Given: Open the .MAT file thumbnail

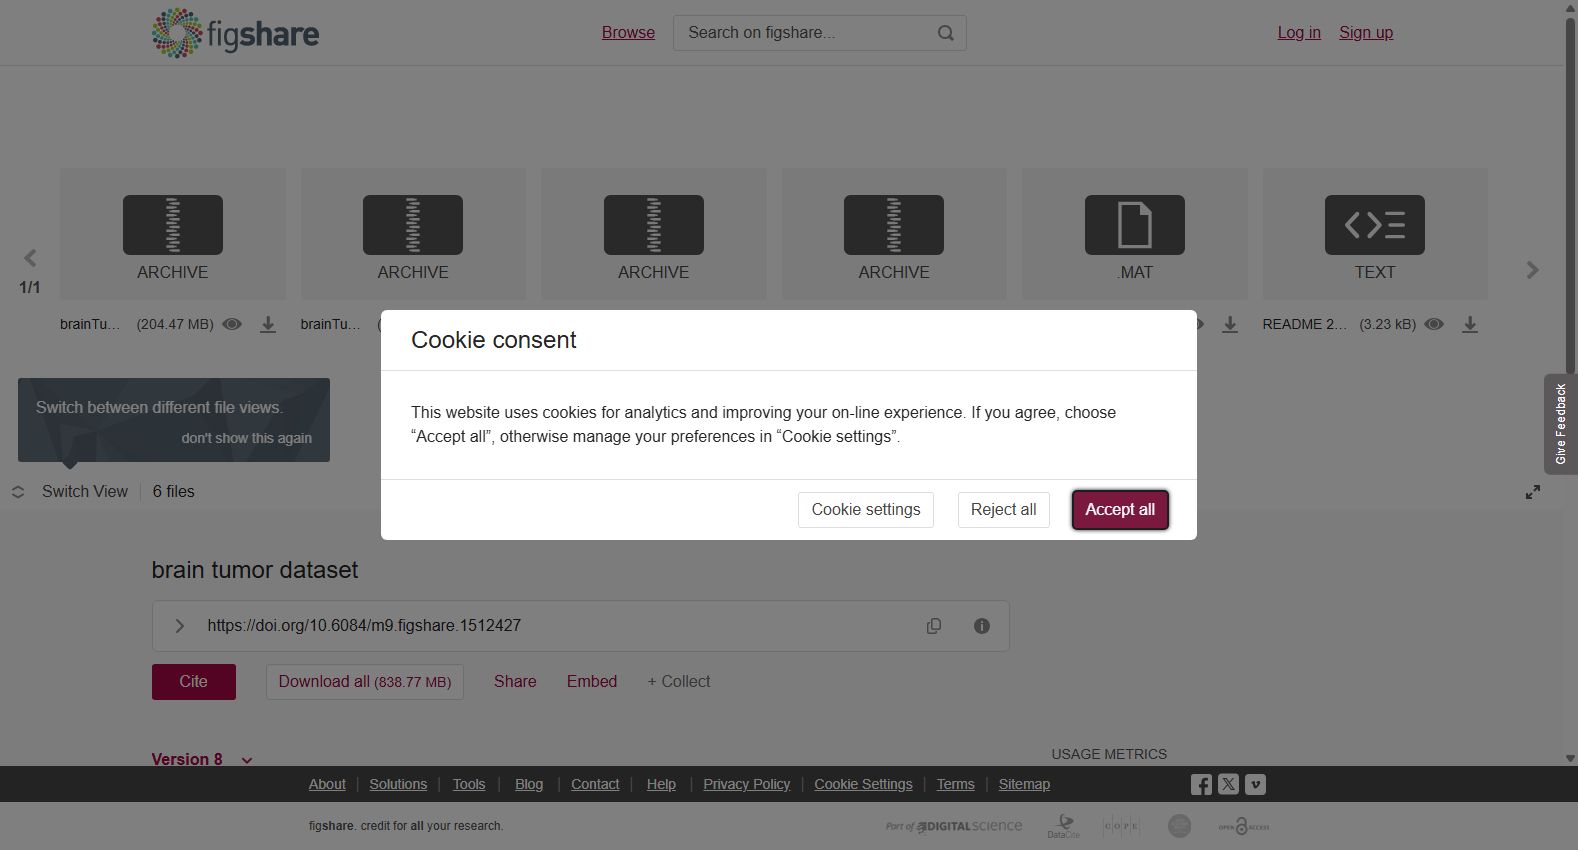Looking at the screenshot, I should point(1135,233).
